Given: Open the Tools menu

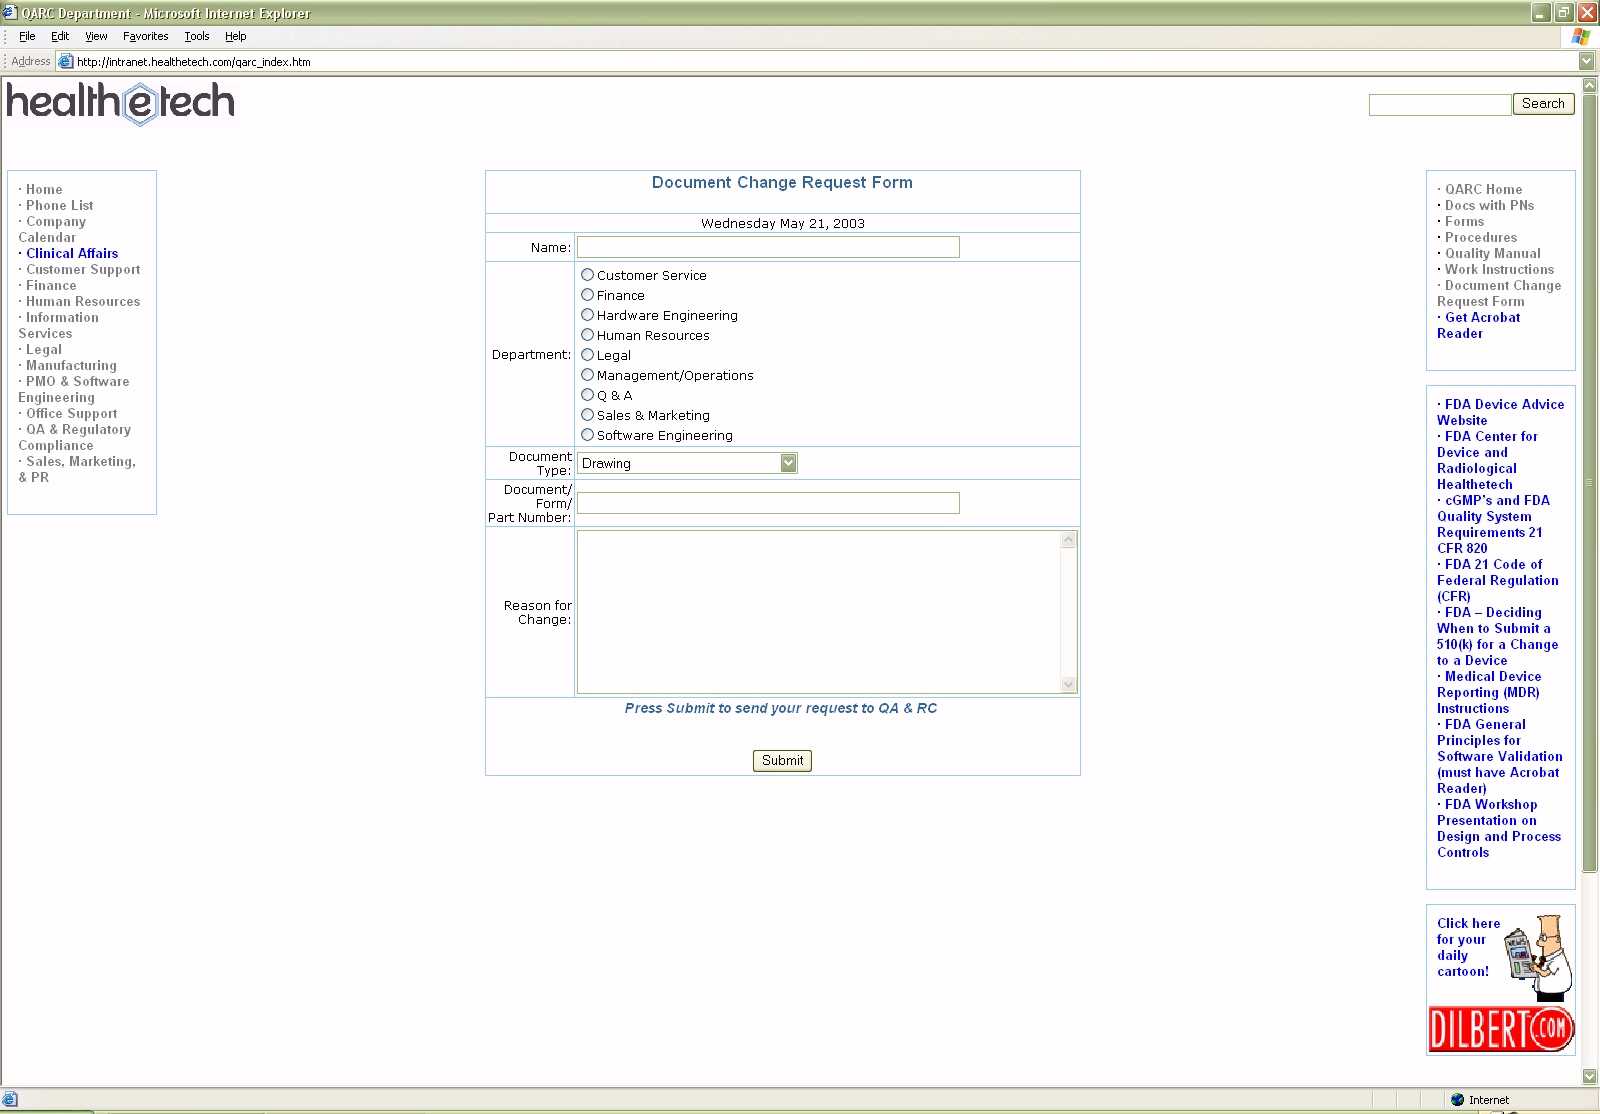Looking at the screenshot, I should pyautogui.click(x=196, y=36).
